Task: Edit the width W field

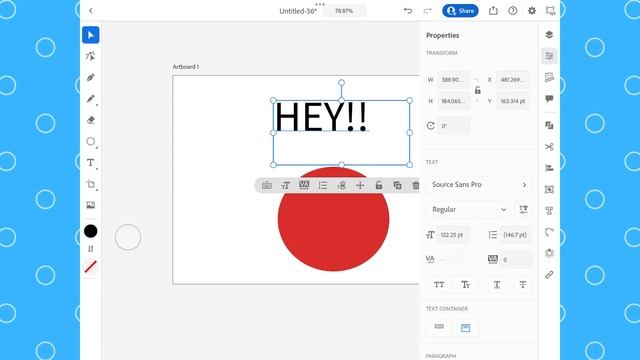Action: 453,80
